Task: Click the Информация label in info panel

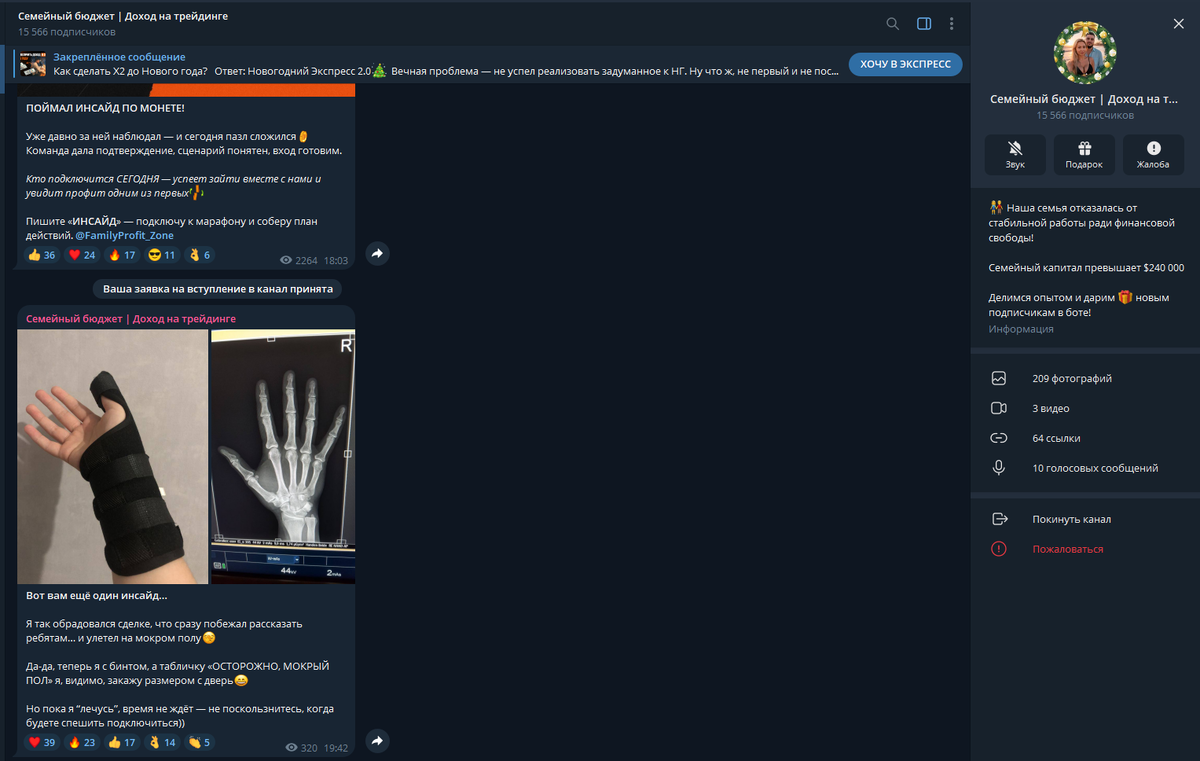Action: (x=1021, y=329)
